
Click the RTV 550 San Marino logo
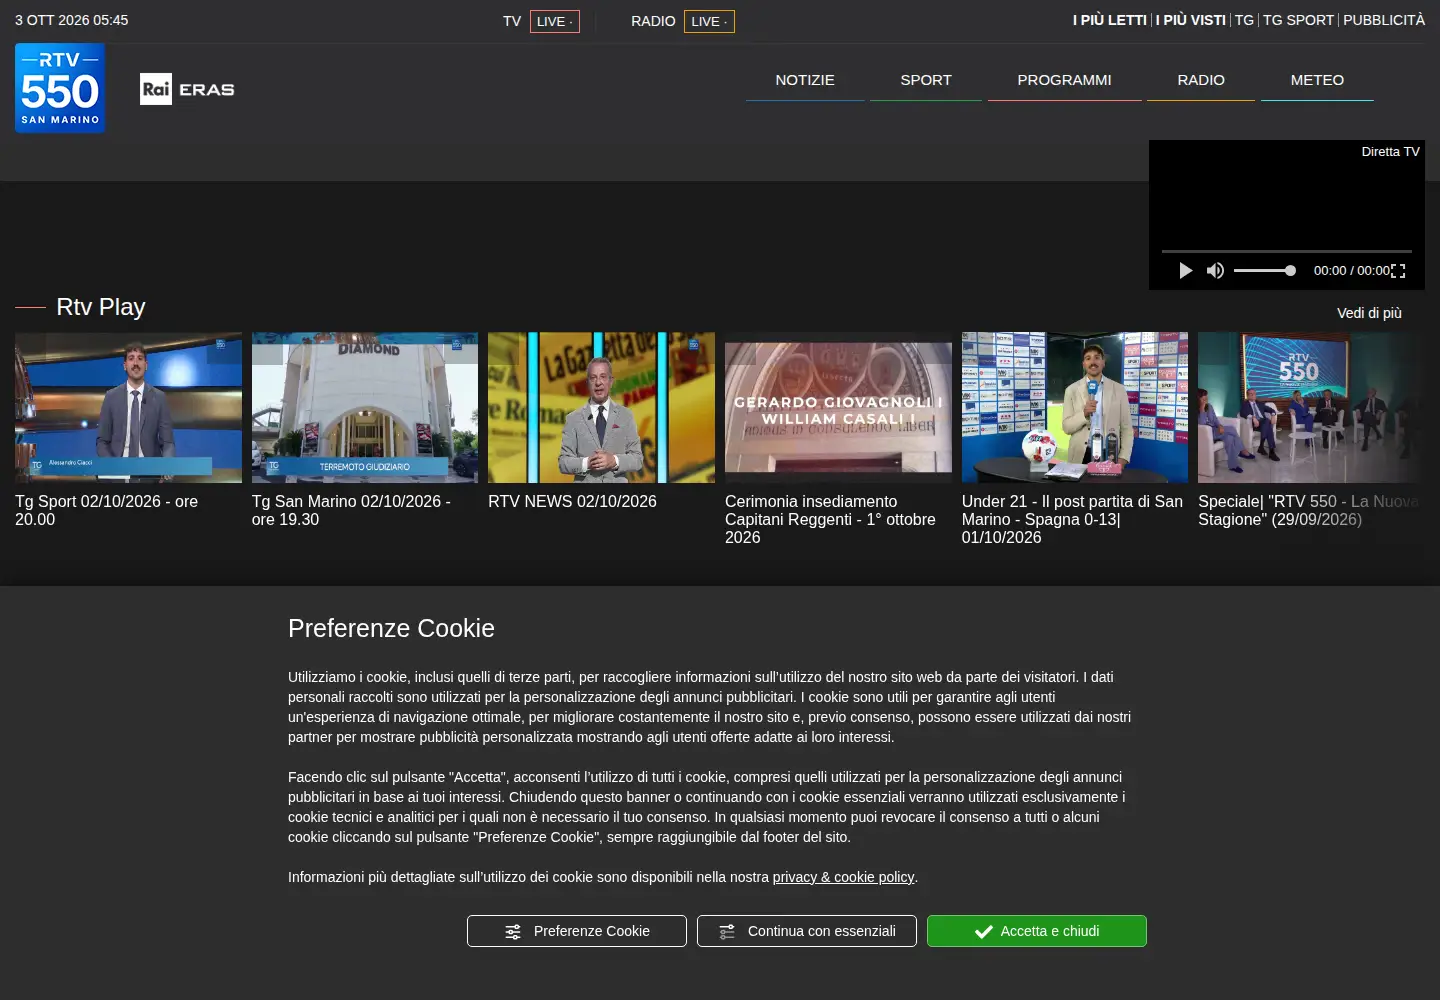tap(60, 88)
